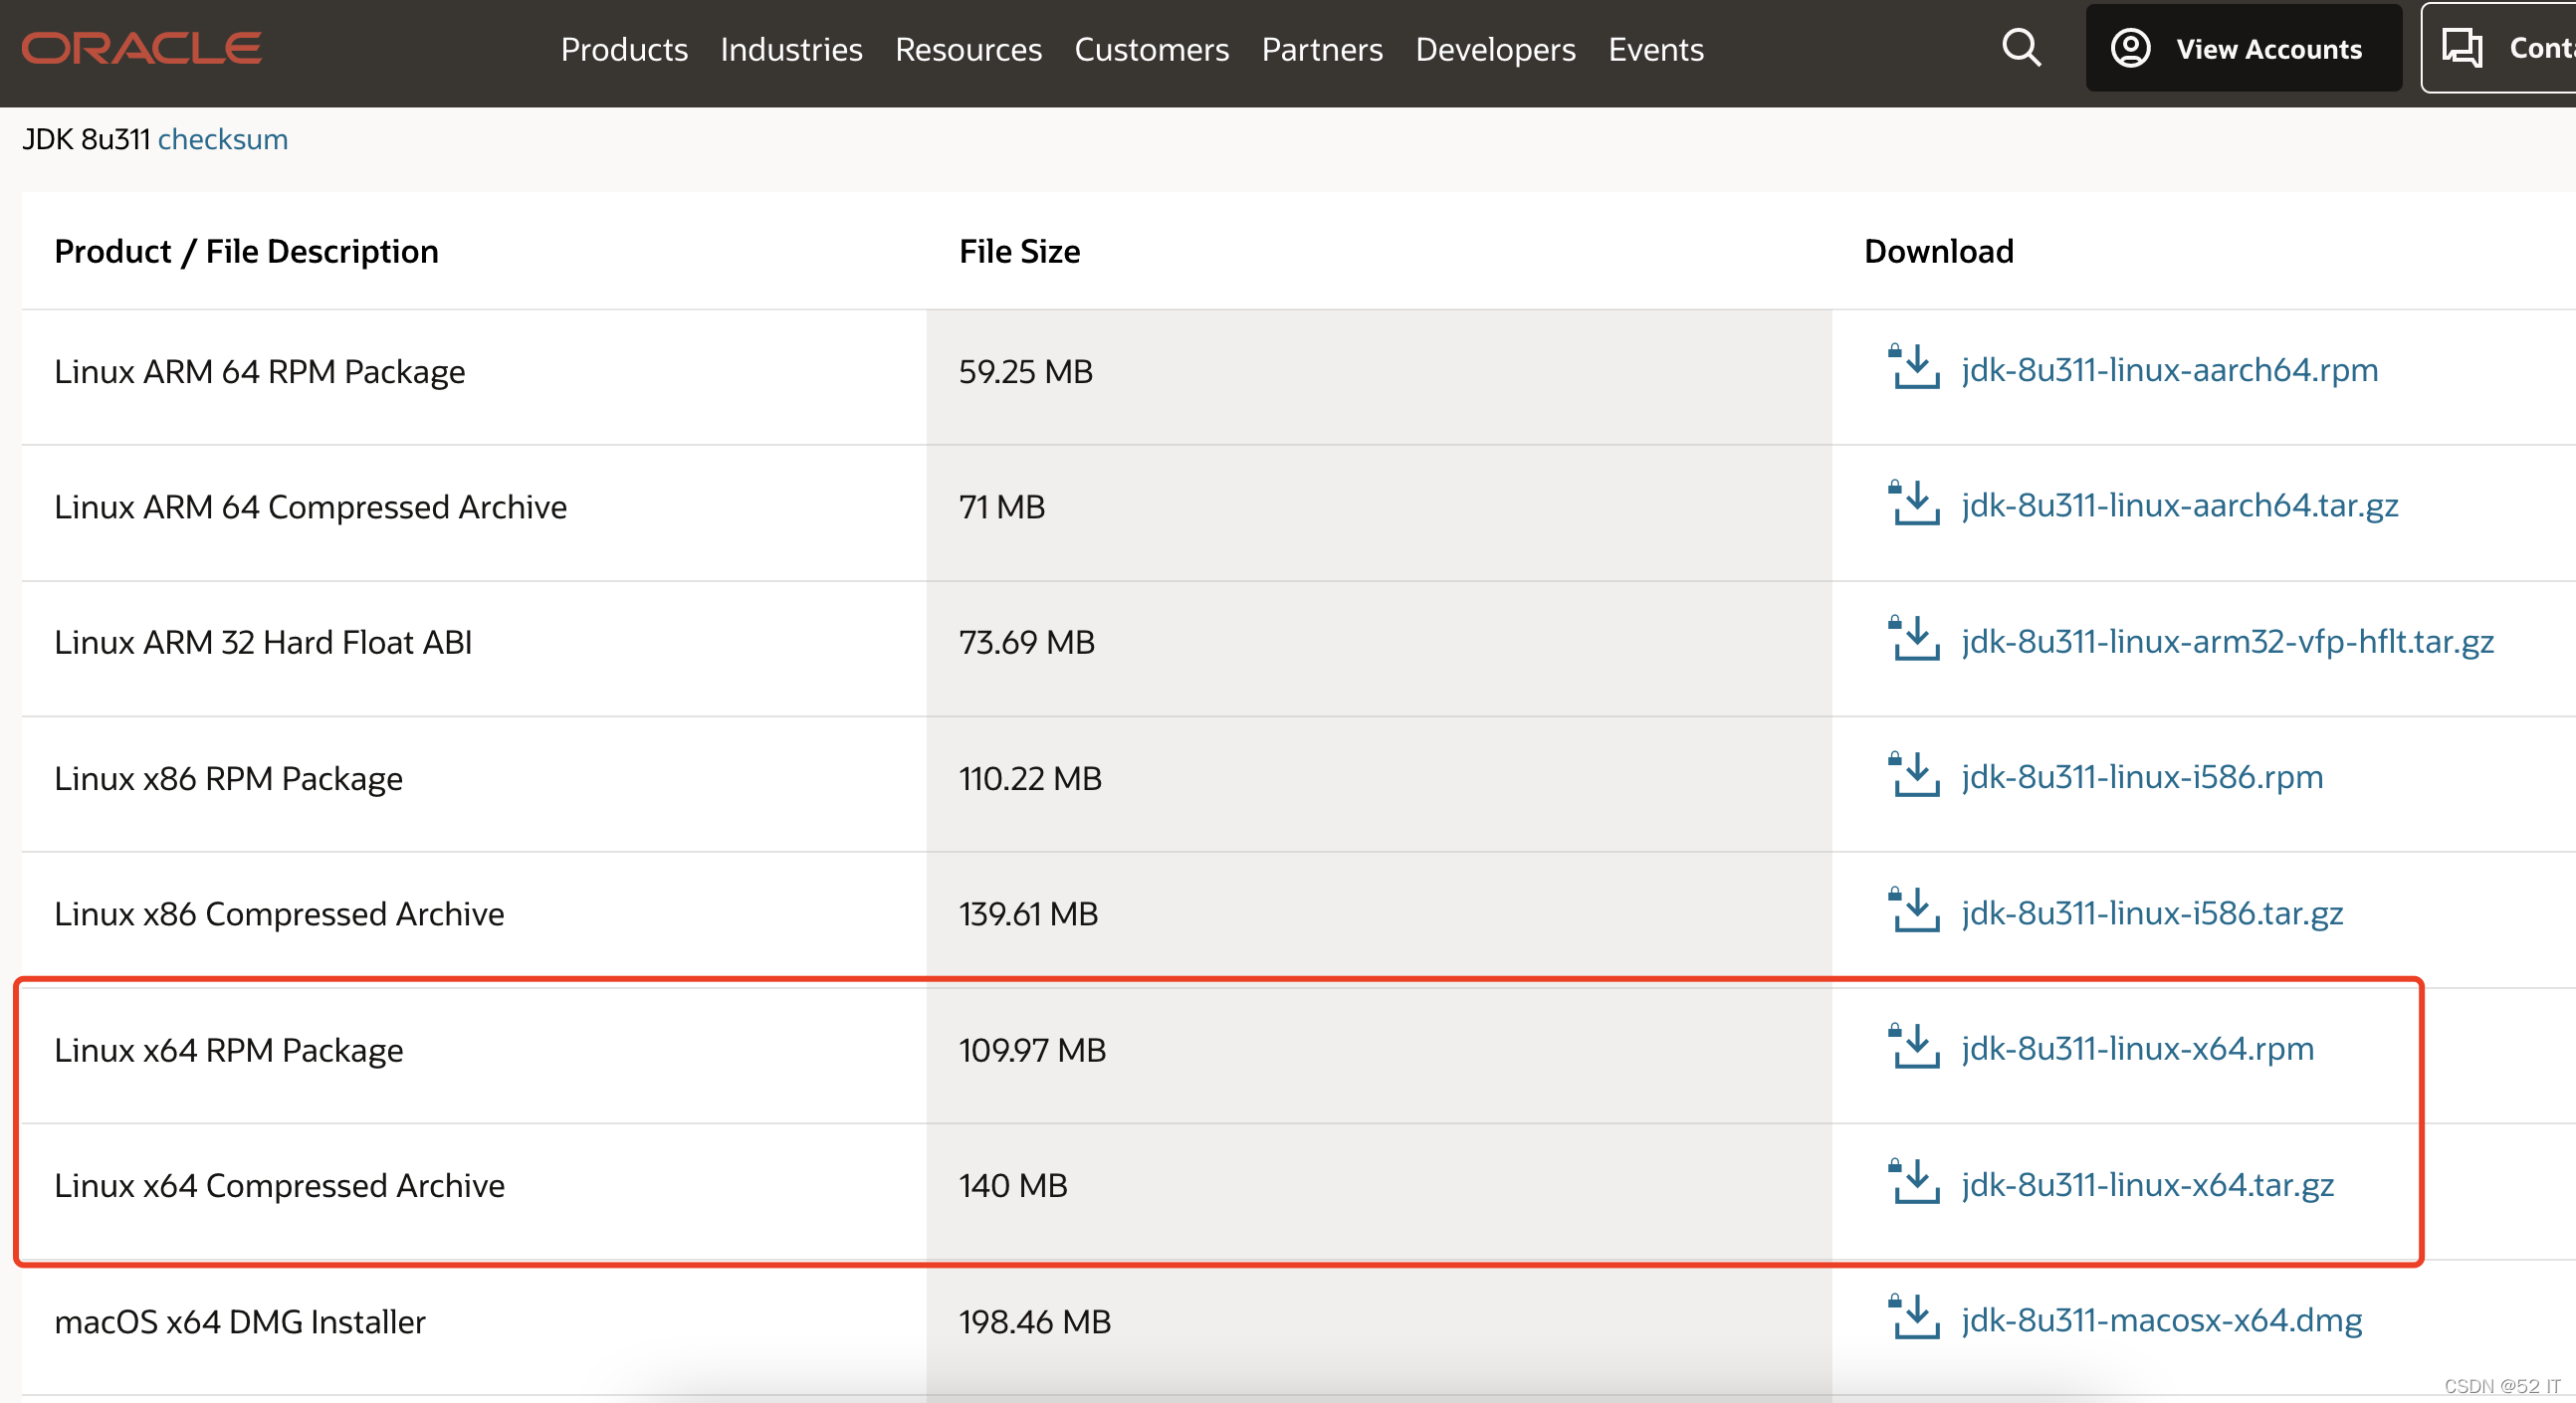The width and height of the screenshot is (2576, 1403).
Task: Select the 59.25 MB file size
Action: click(1025, 371)
